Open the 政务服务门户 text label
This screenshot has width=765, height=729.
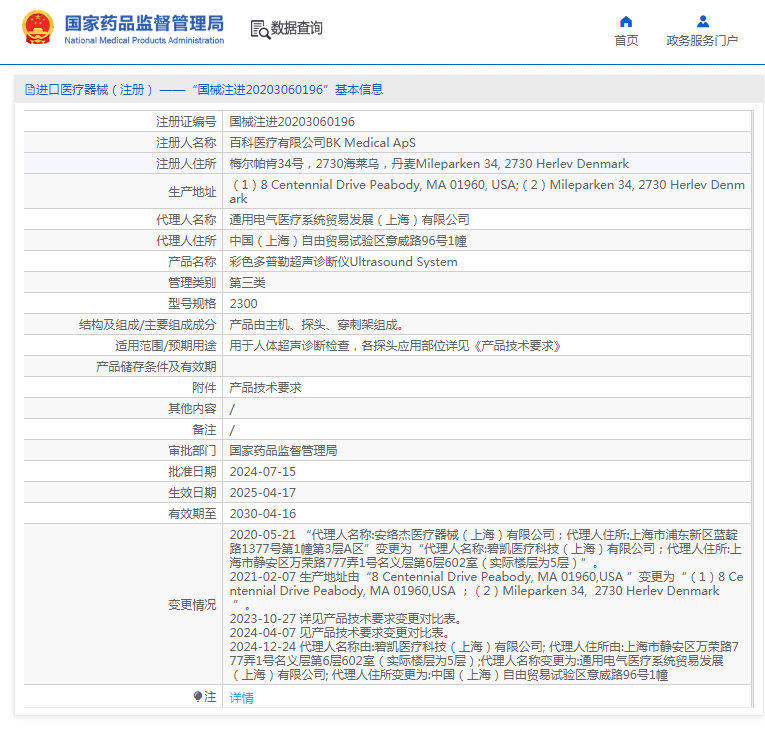click(702, 41)
